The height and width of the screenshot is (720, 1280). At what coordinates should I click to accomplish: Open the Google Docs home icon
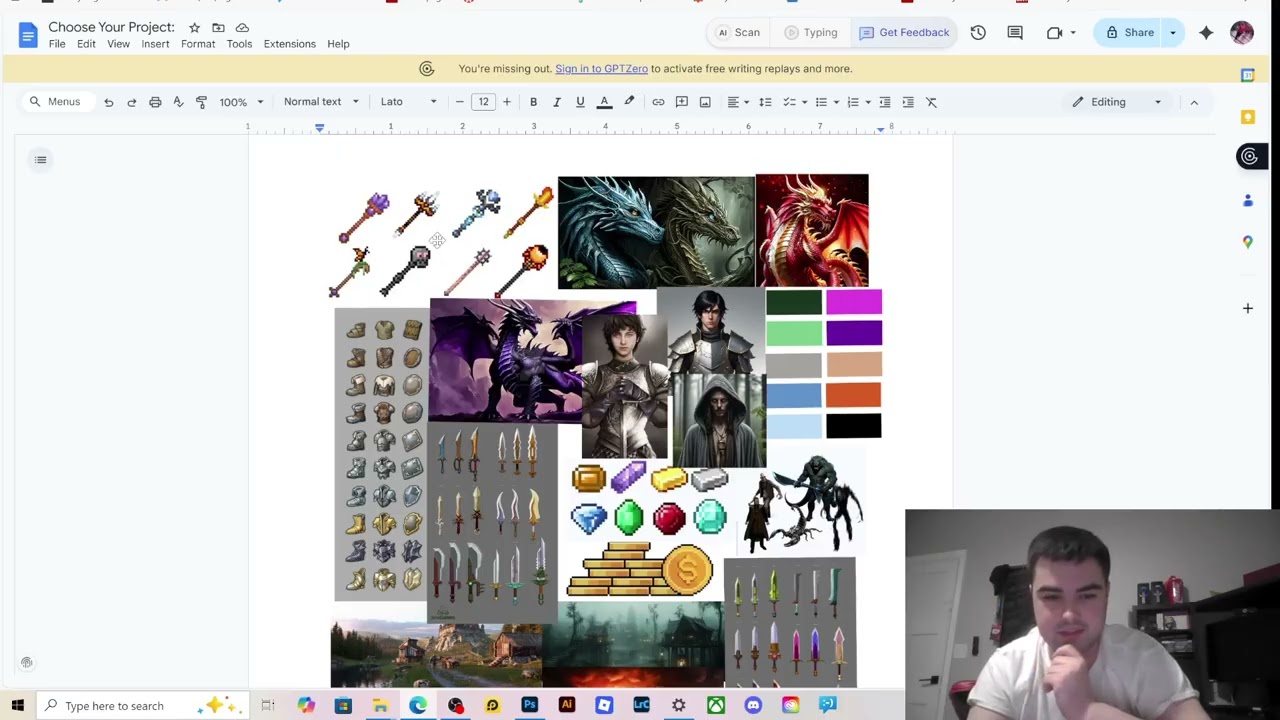pos(27,35)
